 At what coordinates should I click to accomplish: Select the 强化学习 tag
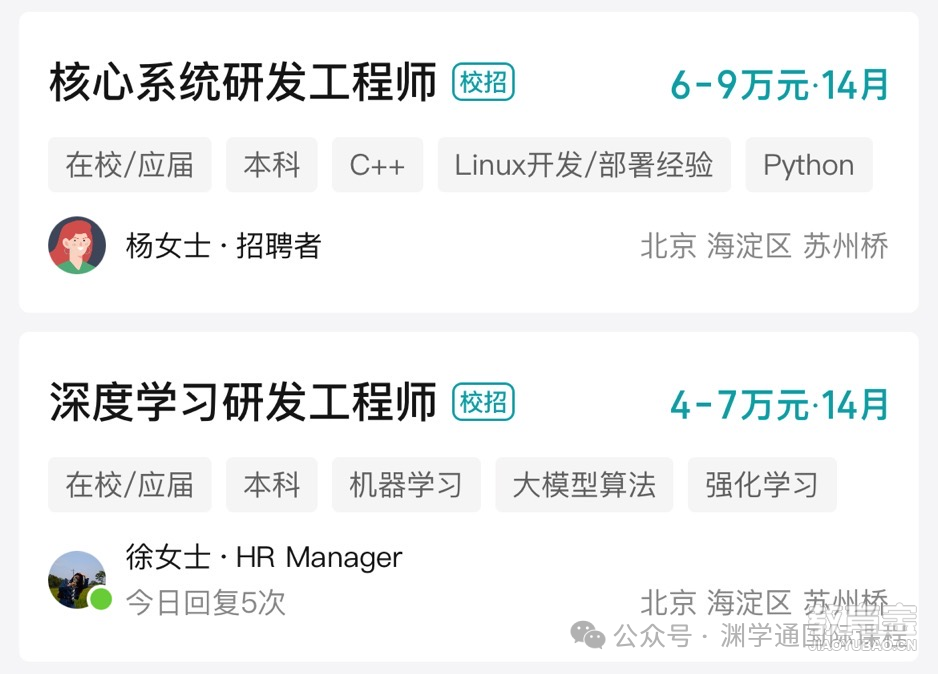(762, 484)
